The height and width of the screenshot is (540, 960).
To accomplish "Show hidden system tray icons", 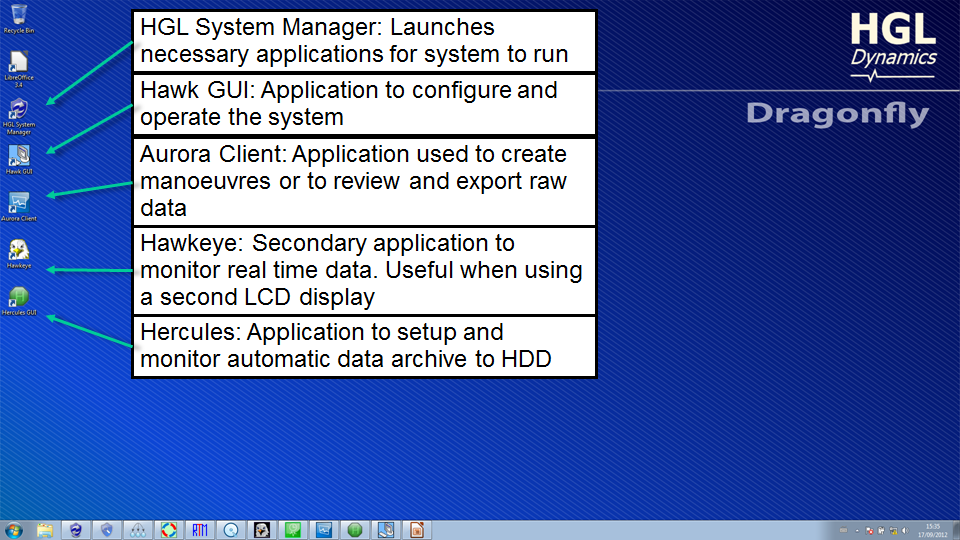I will click(857, 531).
